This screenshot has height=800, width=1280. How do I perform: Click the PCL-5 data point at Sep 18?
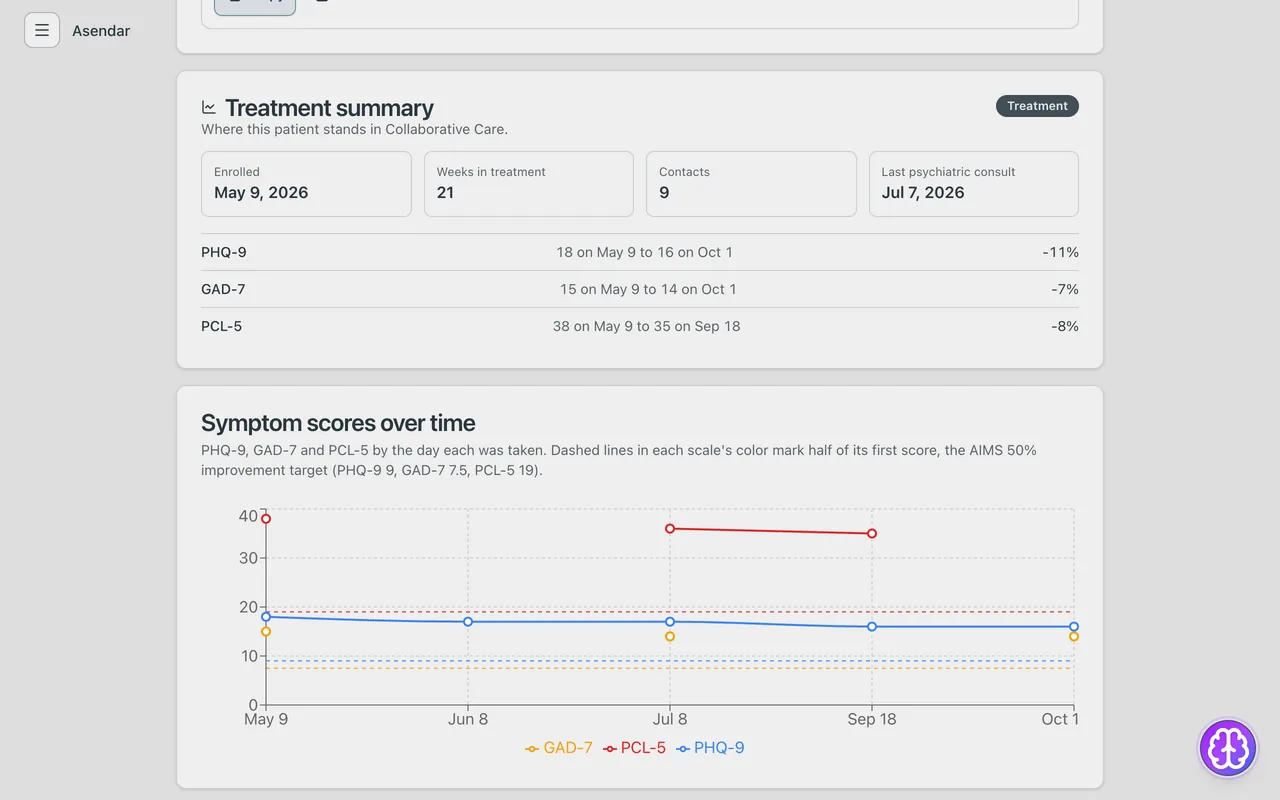coord(872,533)
